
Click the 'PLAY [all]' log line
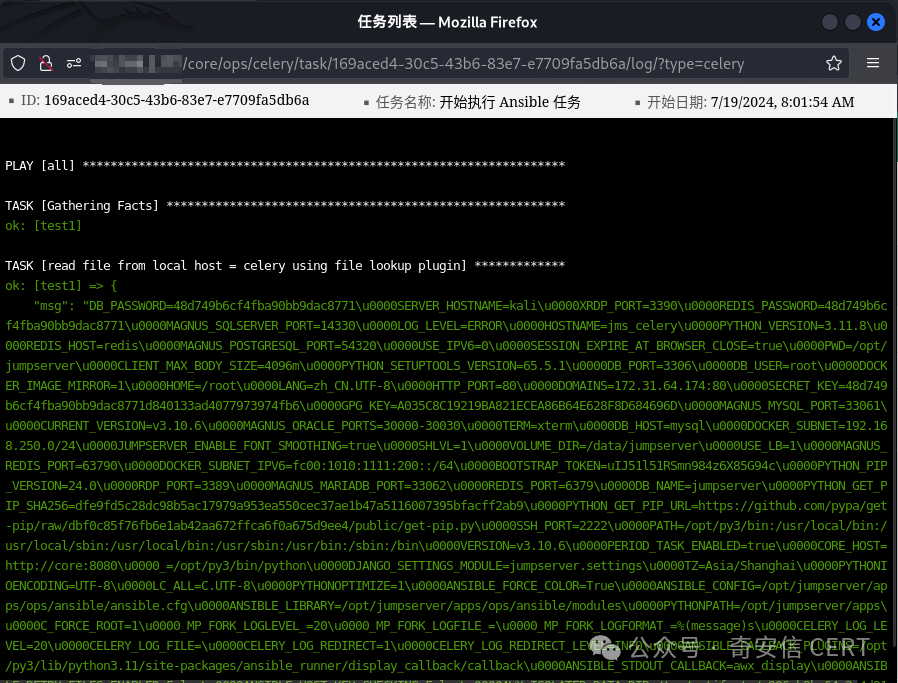[285, 165]
